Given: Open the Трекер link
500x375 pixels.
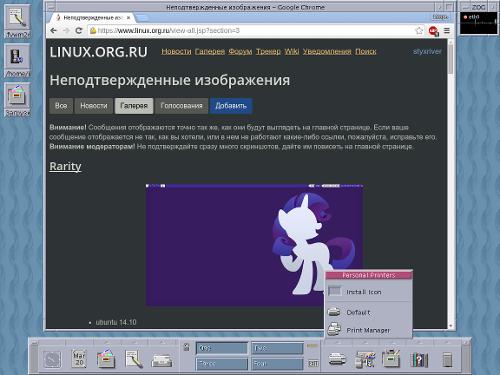Looking at the screenshot, I should [x=268, y=51].
